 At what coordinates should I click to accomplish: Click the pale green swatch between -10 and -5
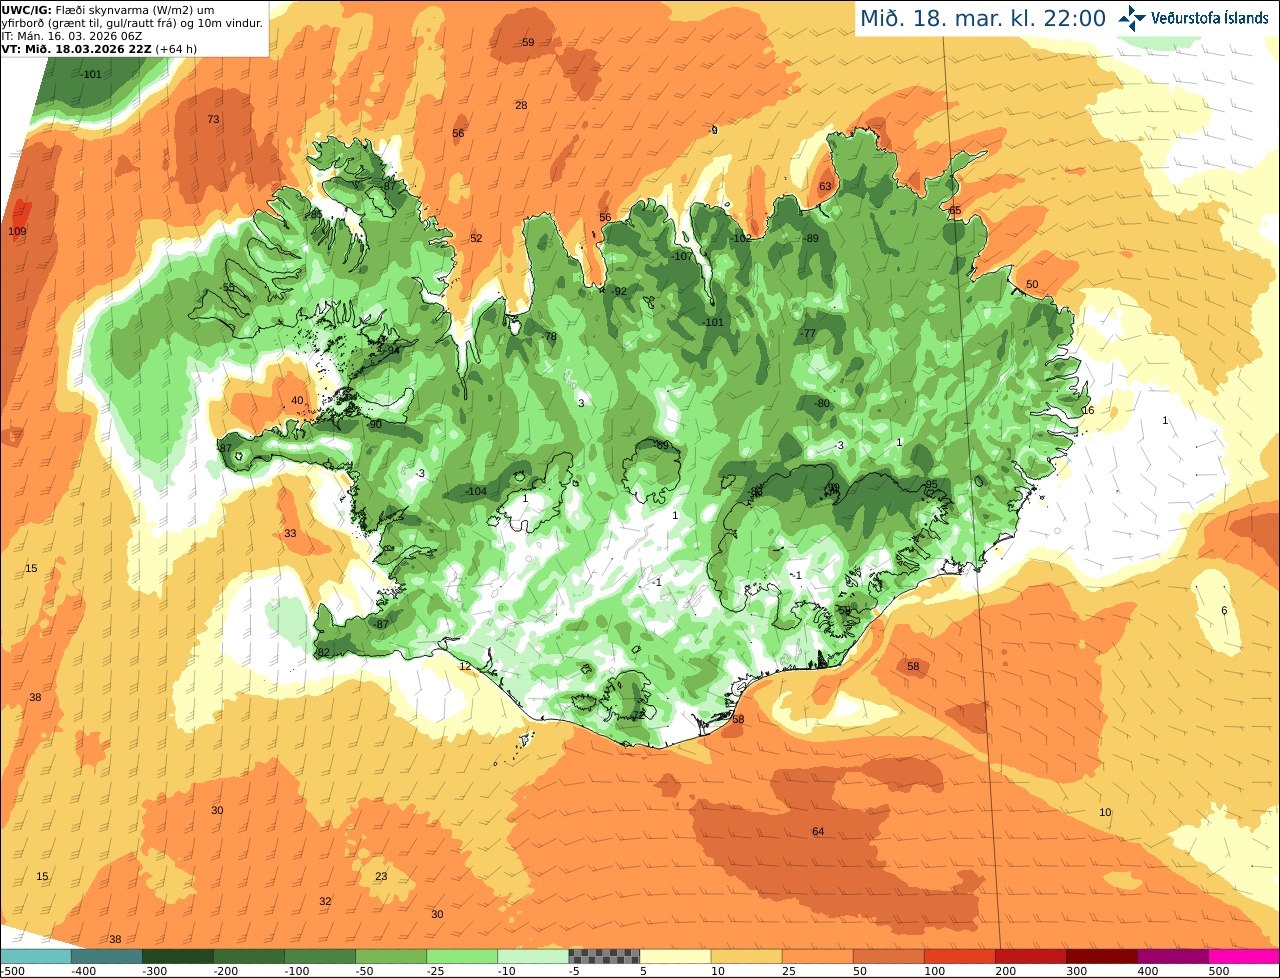(x=533, y=956)
